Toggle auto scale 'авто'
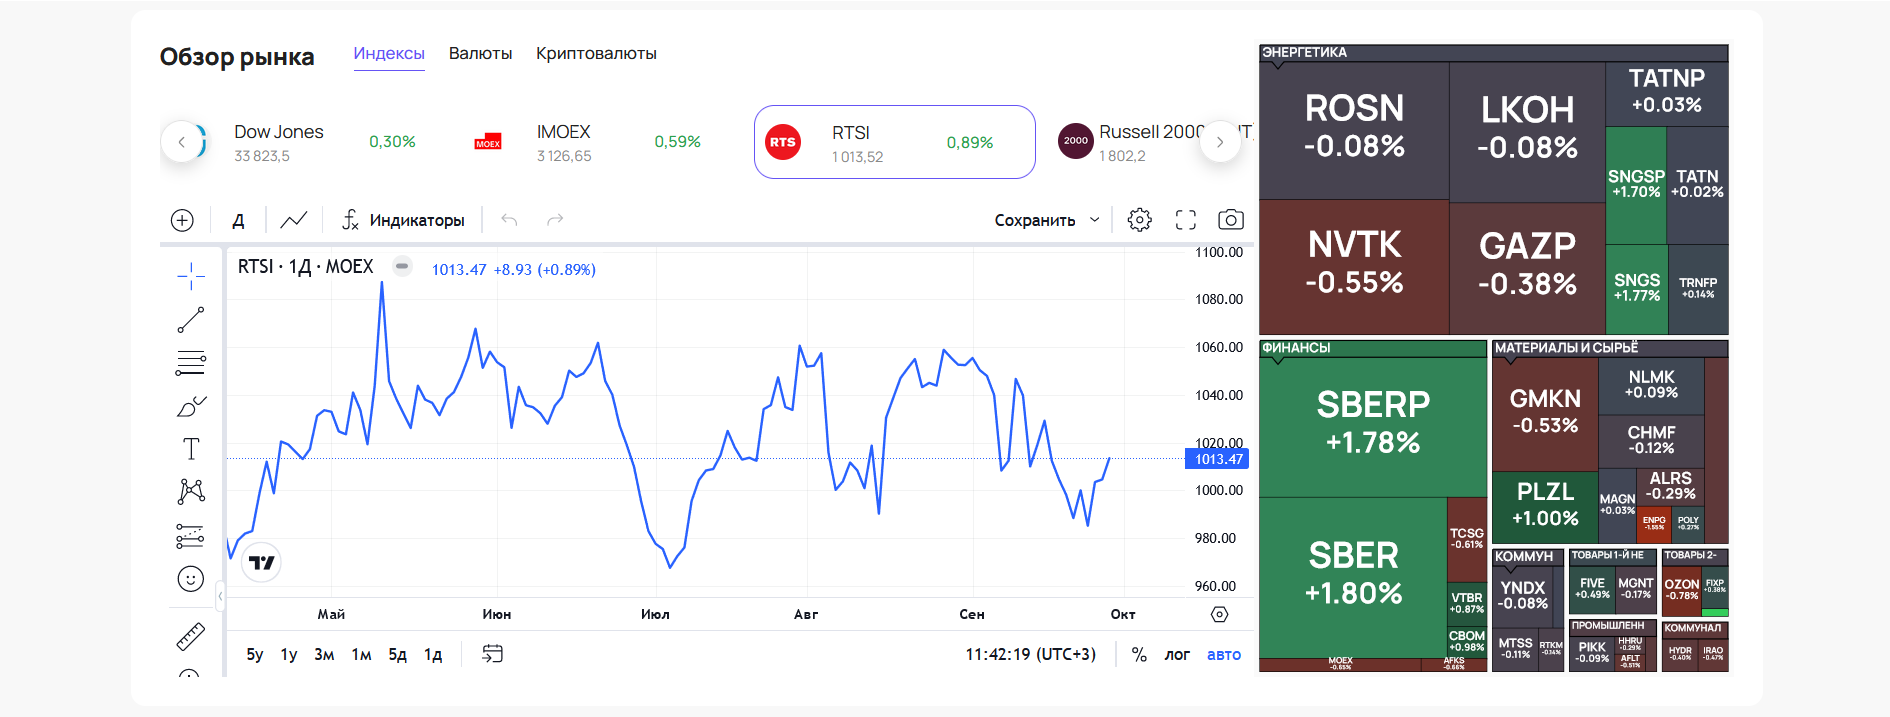Screen dimensions: 1890x717 (x=1224, y=654)
